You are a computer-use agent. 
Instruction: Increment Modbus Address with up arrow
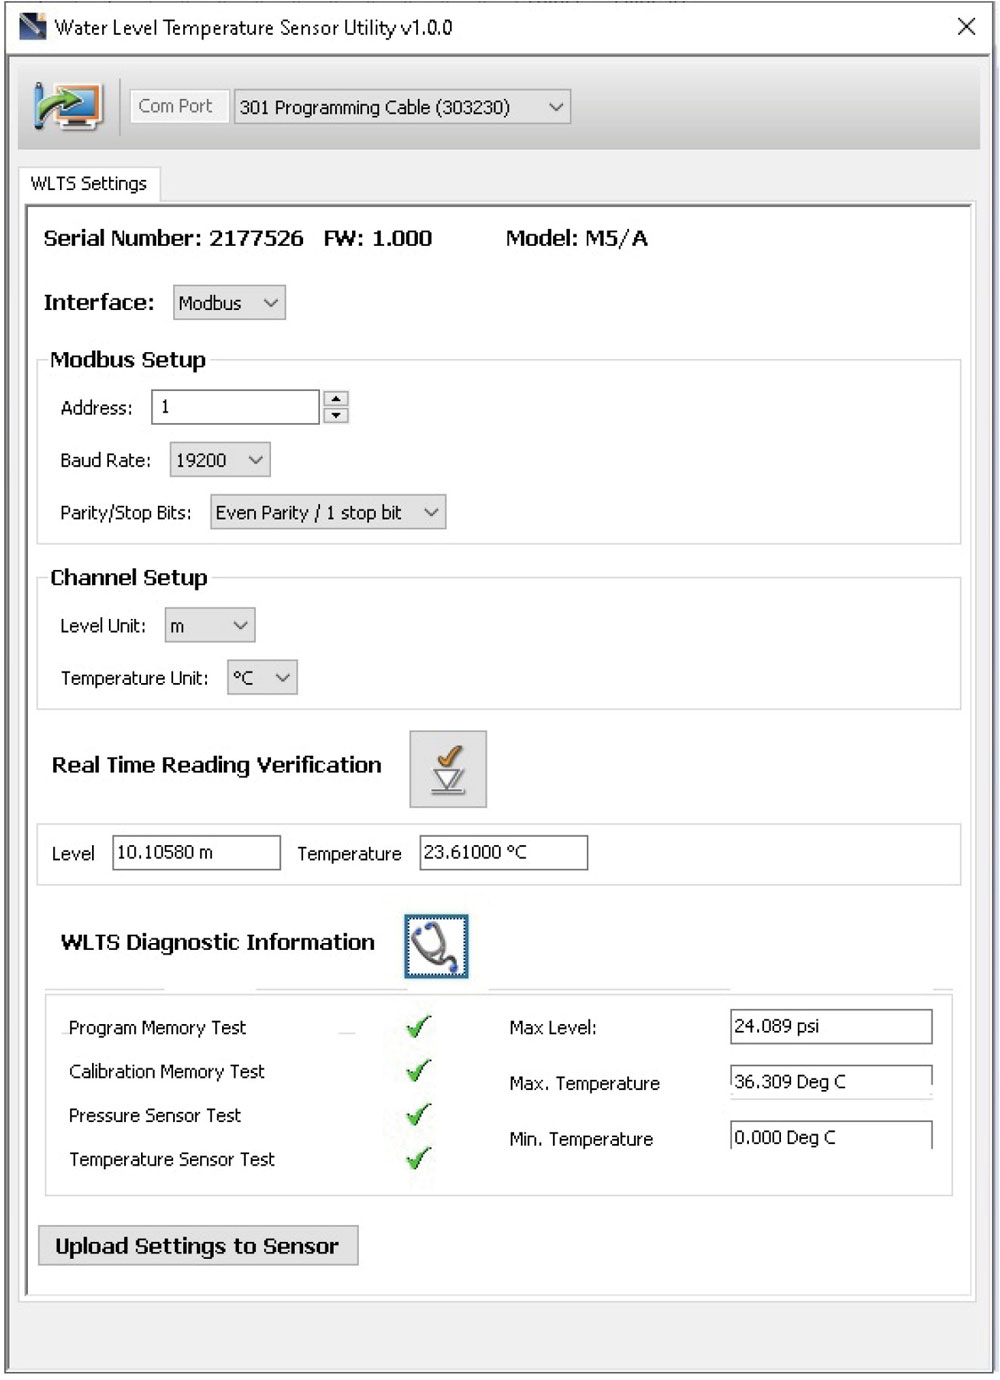336,398
